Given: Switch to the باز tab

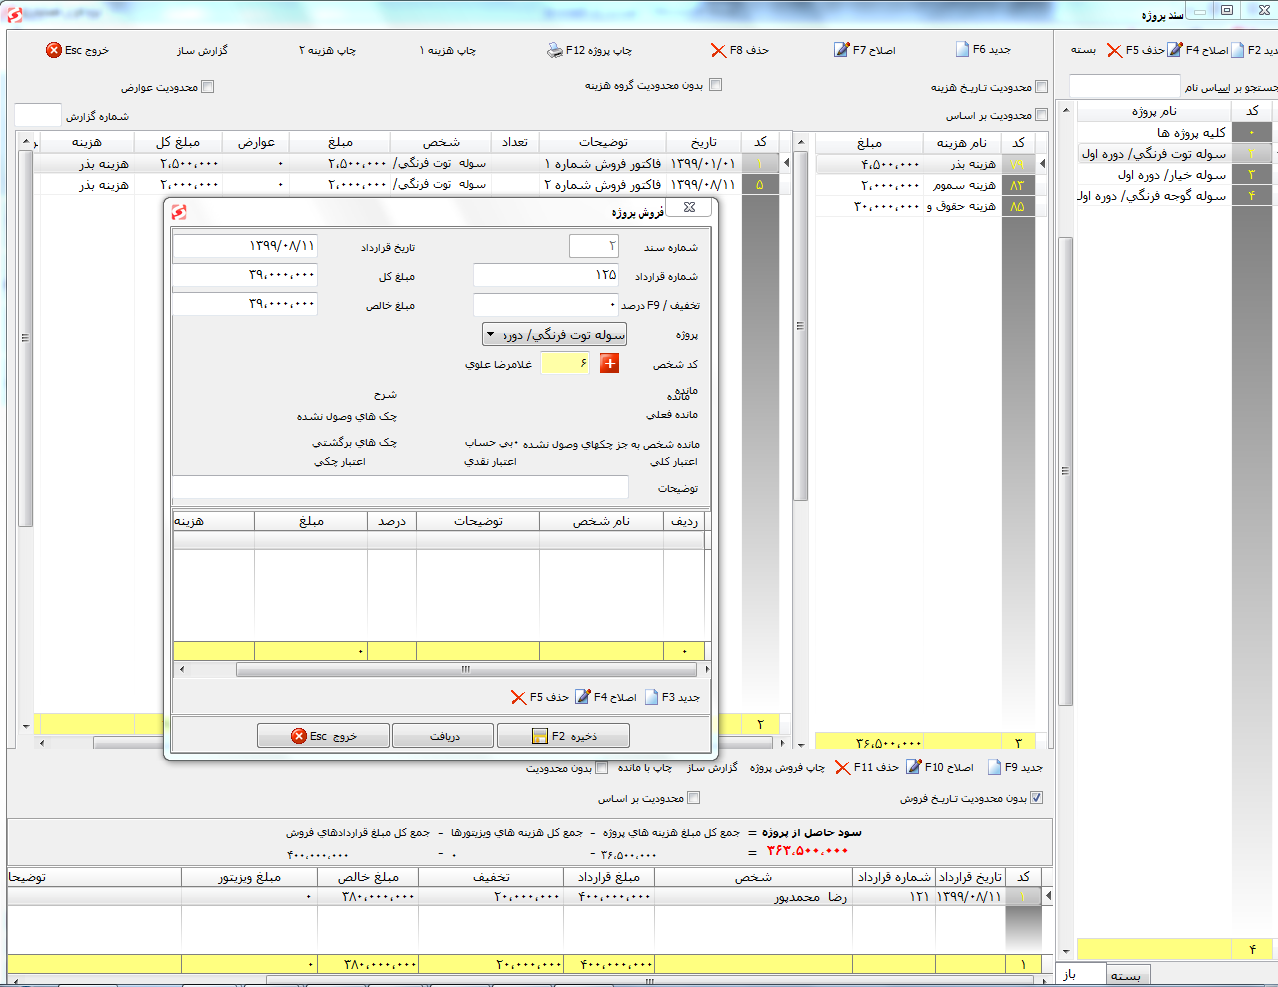Looking at the screenshot, I should click(x=1081, y=974).
